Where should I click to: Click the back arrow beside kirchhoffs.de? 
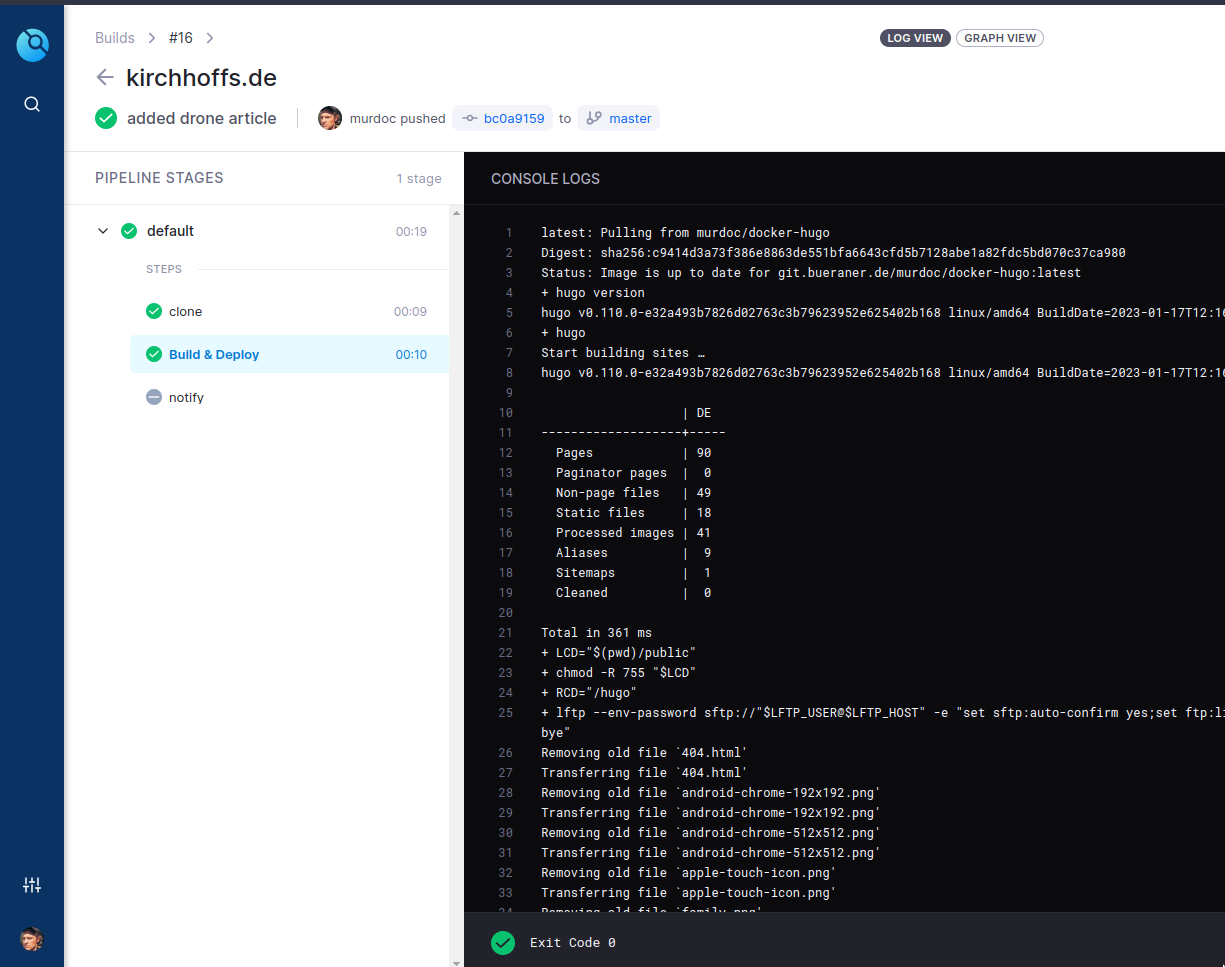105,78
